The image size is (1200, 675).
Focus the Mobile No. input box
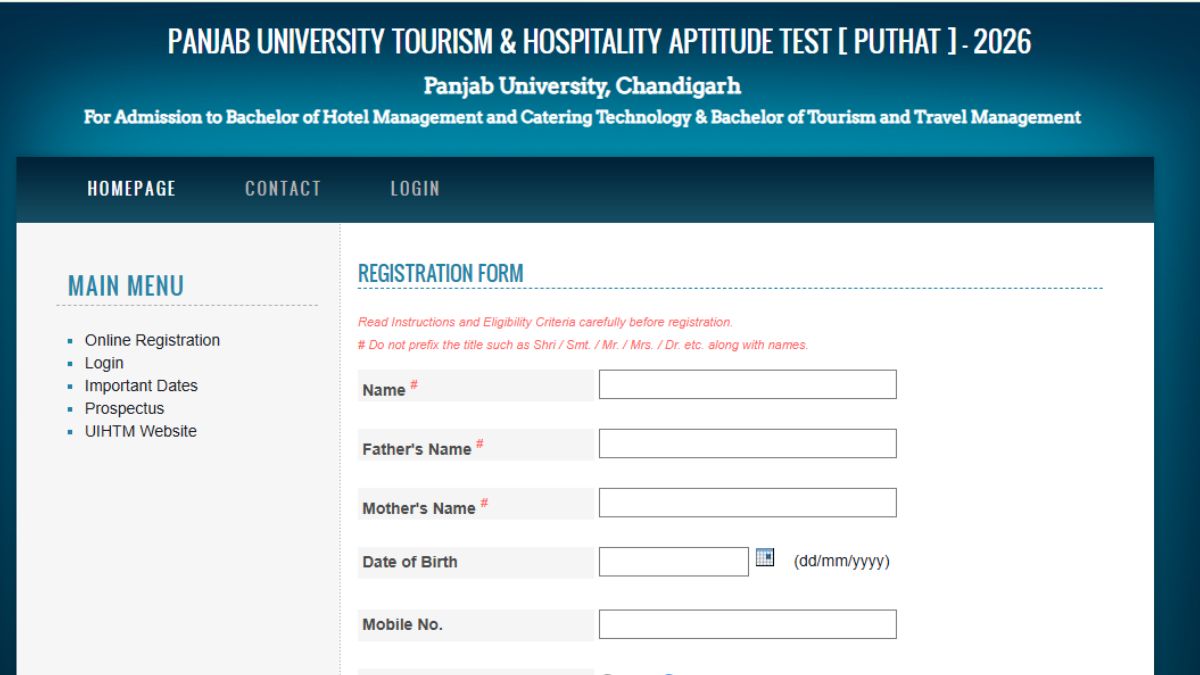[x=747, y=625]
